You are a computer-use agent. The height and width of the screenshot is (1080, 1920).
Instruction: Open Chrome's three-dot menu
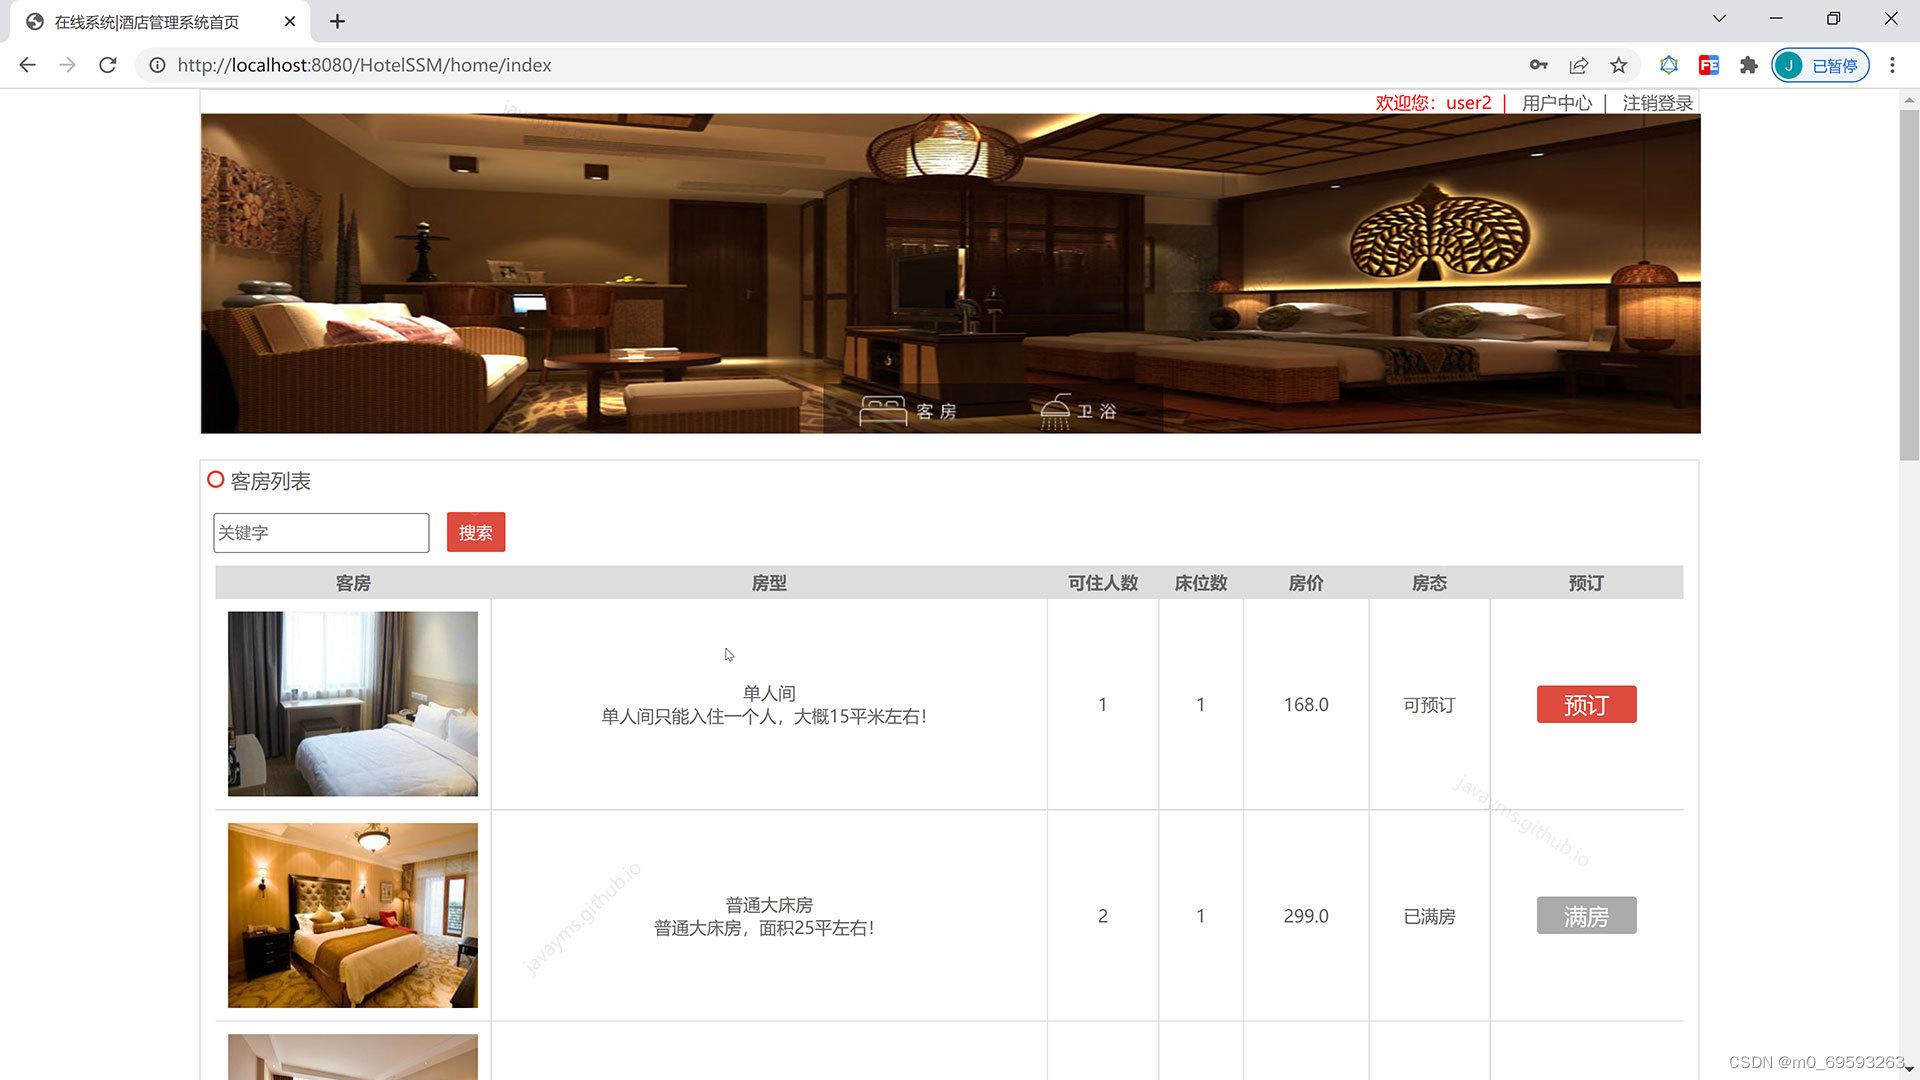click(x=1892, y=65)
